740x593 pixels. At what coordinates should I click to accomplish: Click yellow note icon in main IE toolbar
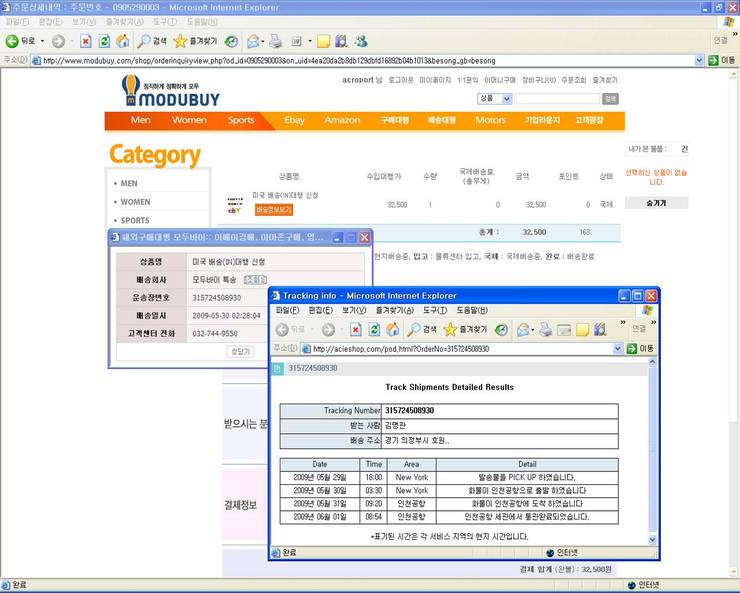pyautogui.click(x=323, y=42)
